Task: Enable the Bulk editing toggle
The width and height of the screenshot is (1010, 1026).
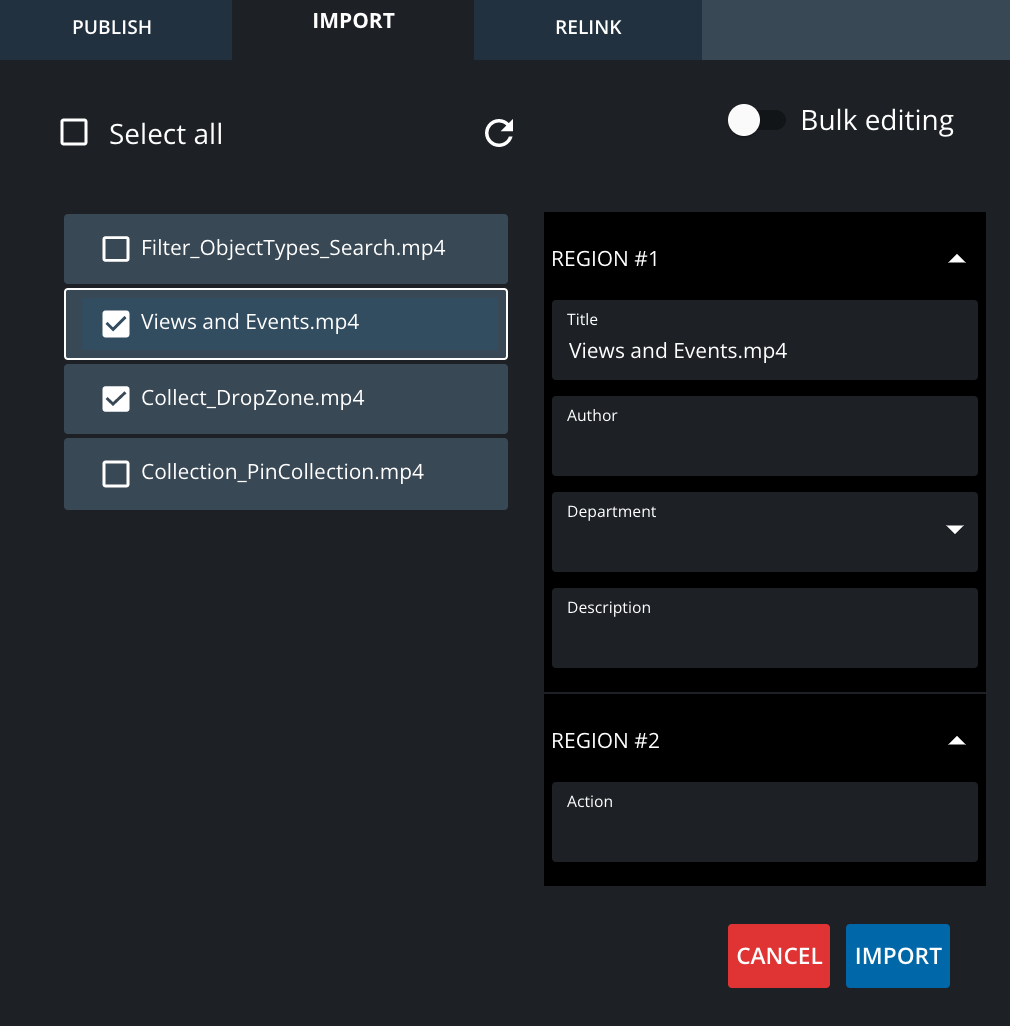Action: point(758,120)
